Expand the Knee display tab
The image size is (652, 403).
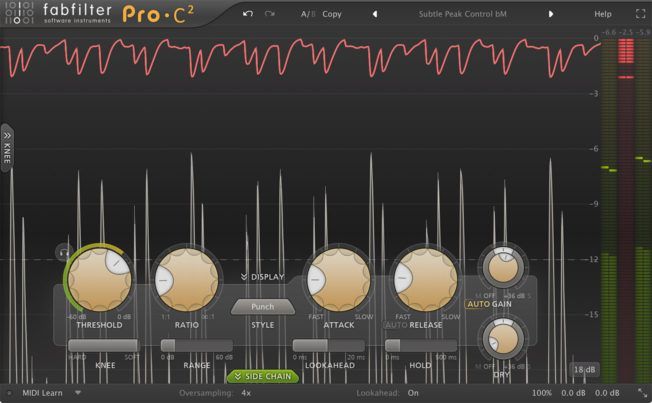click(7, 148)
